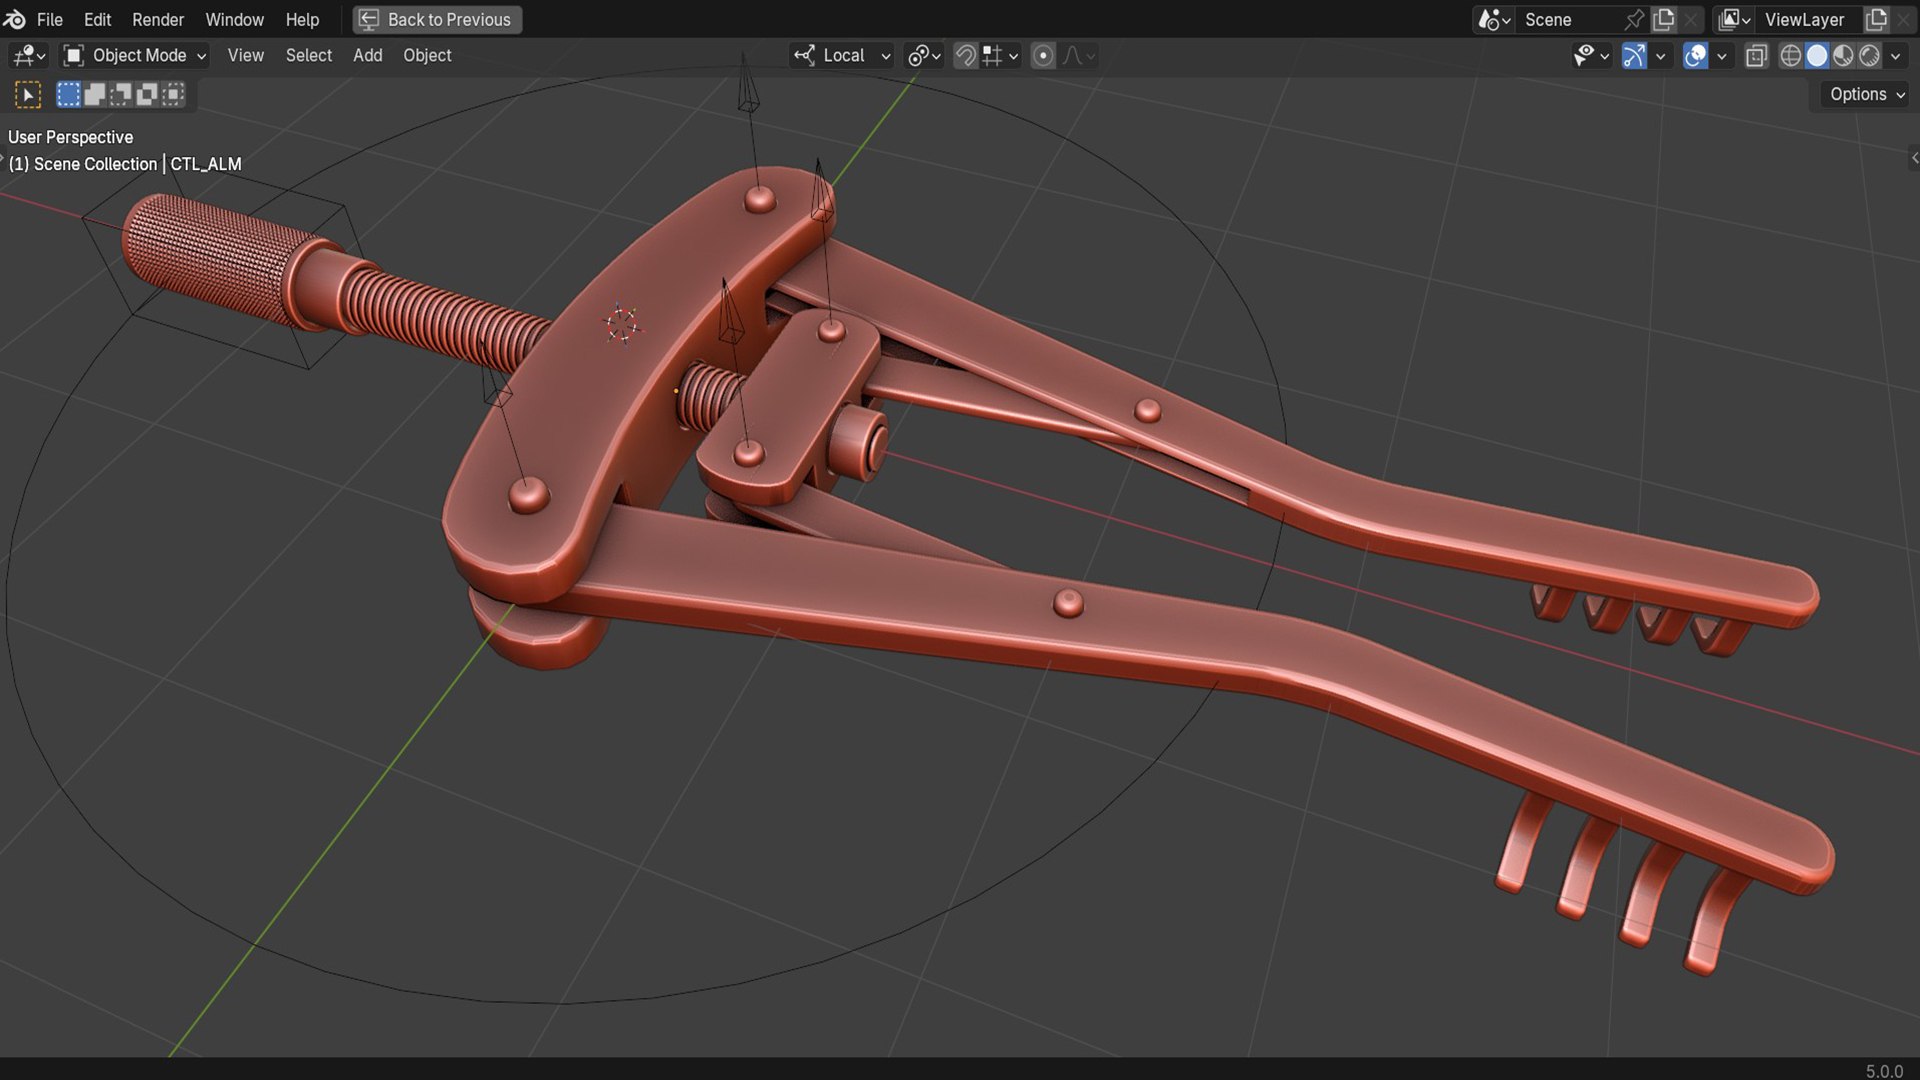Open the scene browse icon
The image size is (1920, 1080).
pos(1494,19)
